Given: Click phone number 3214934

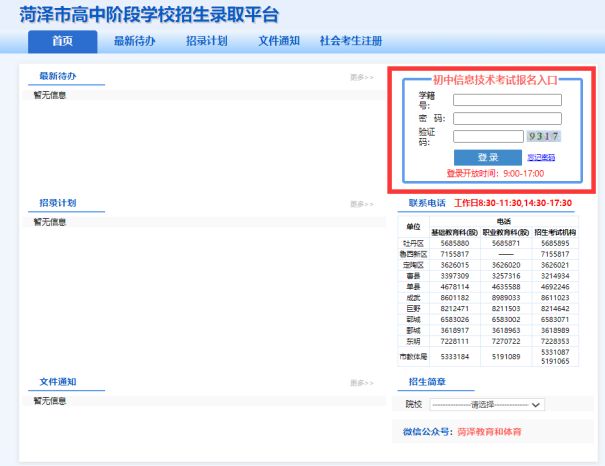Looking at the screenshot, I should [x=555, y=276].
